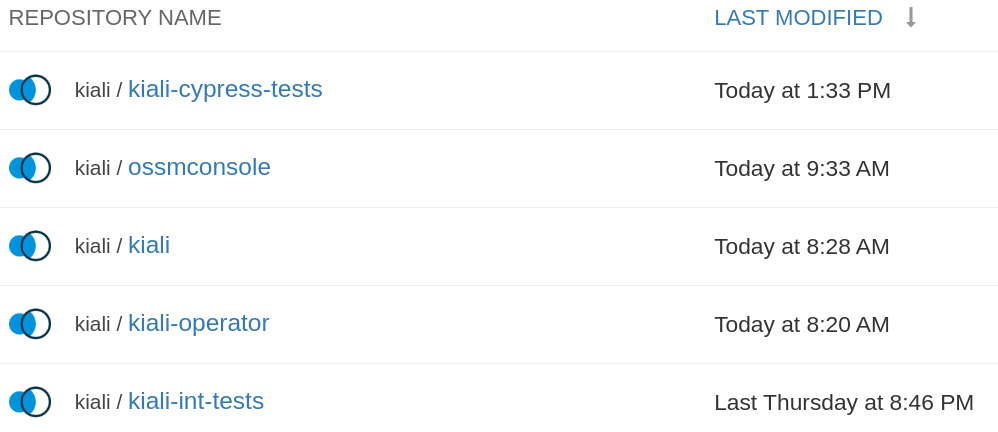Click the kiali namespace text before kiali-int-tests
998x432 pixels.
coord(92,402)
